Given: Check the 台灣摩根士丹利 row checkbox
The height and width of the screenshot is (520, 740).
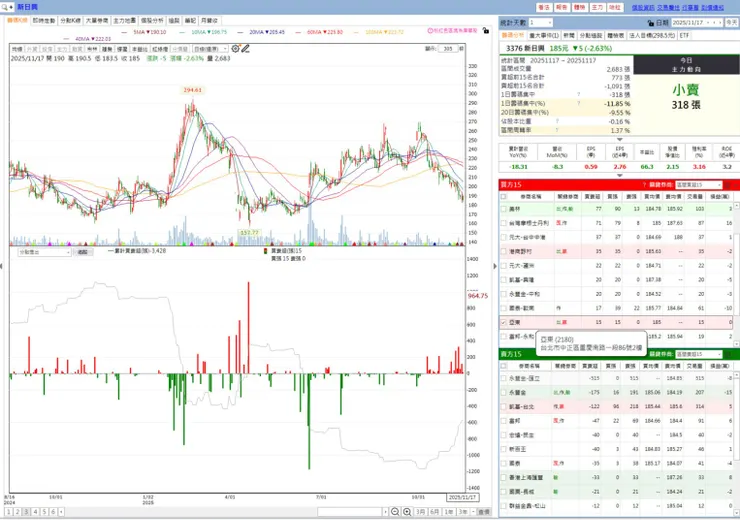Looking at the screenshot, I should coord(503,223).
